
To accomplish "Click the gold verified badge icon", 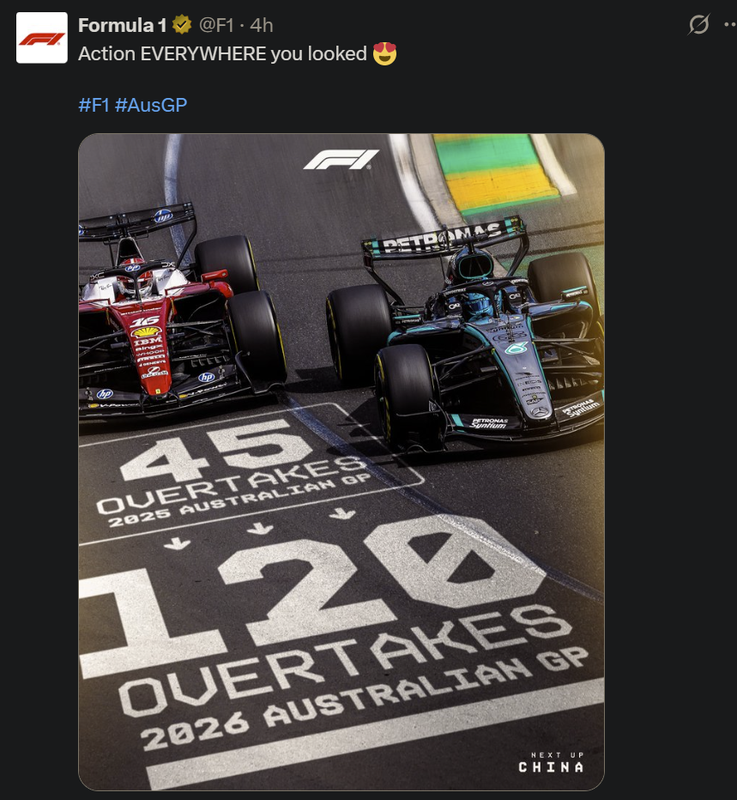I will (x=182, y=25).
